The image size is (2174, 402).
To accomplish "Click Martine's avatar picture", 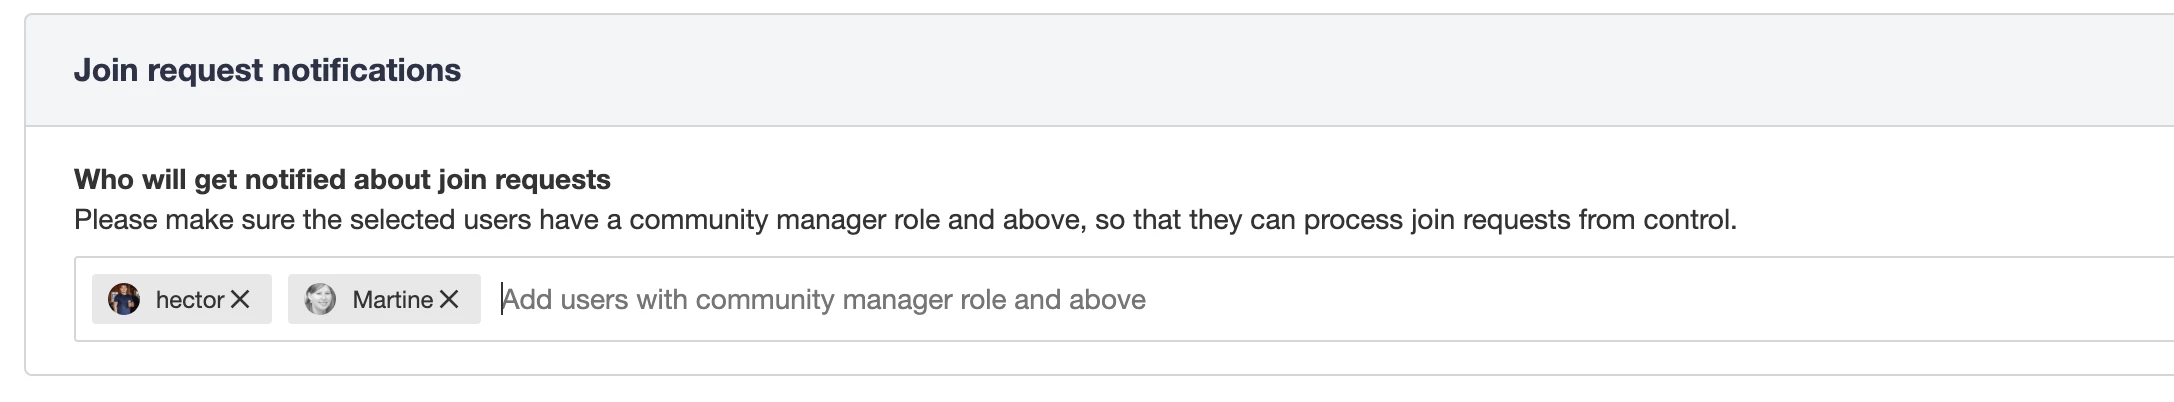I will click(x=320, y=299).
